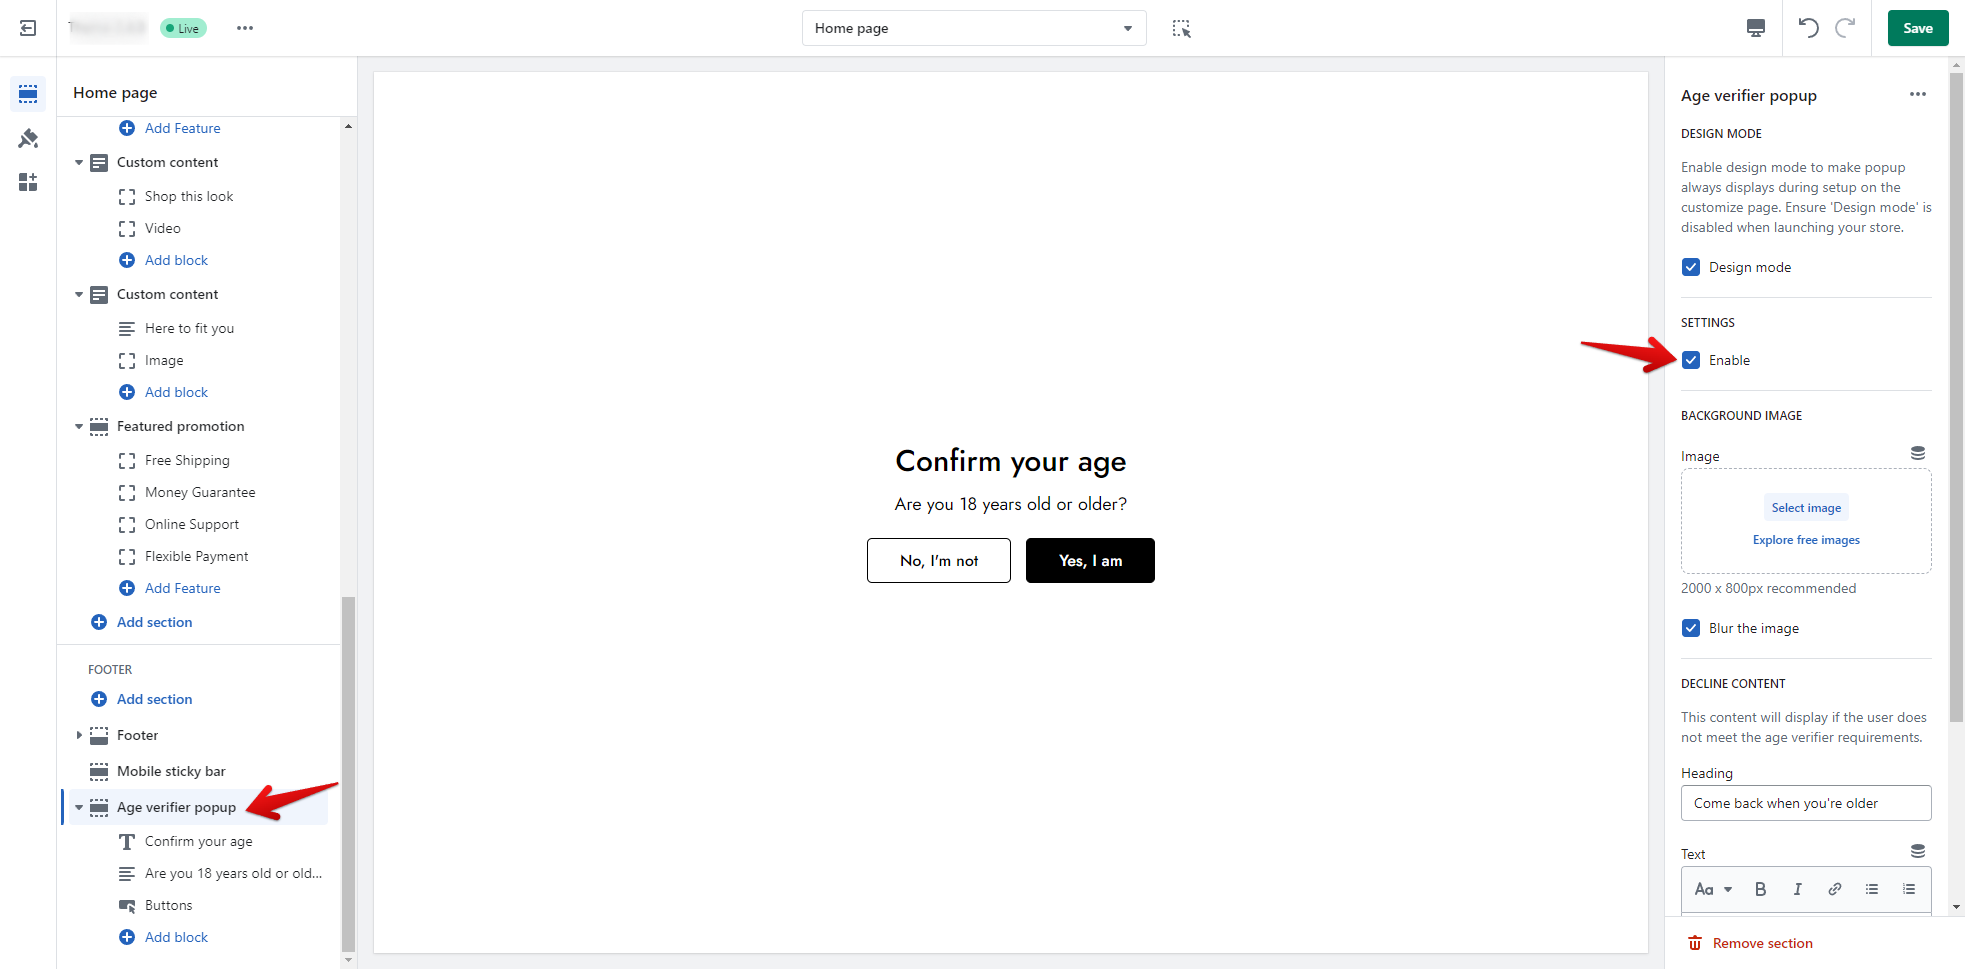Toggle Blur the image checkbox

click(x=1691, y=628)
